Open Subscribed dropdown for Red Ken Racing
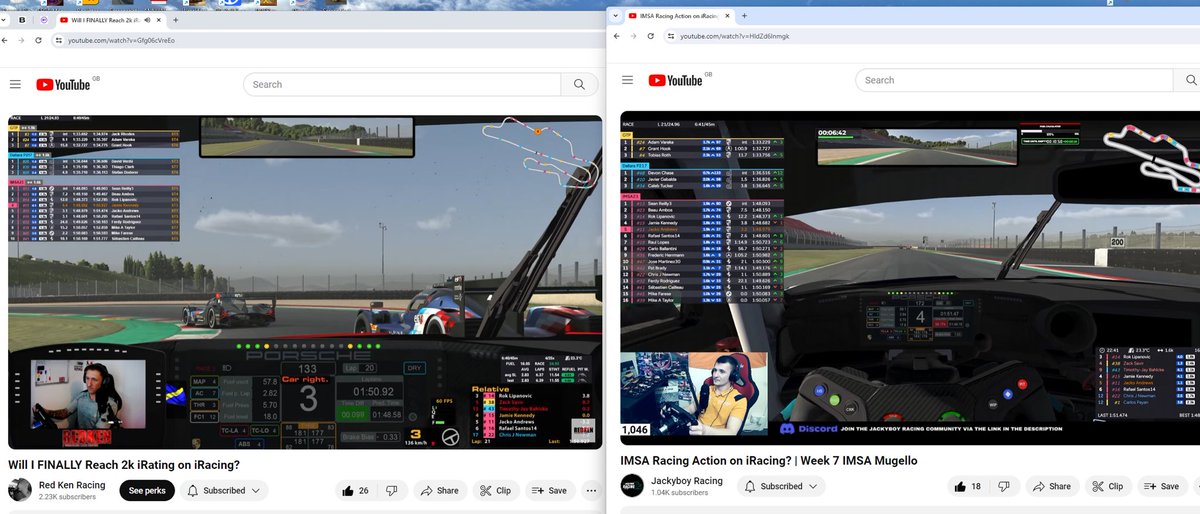Image resolution: width=1200 pixels, height=514 pixels. 224,490
